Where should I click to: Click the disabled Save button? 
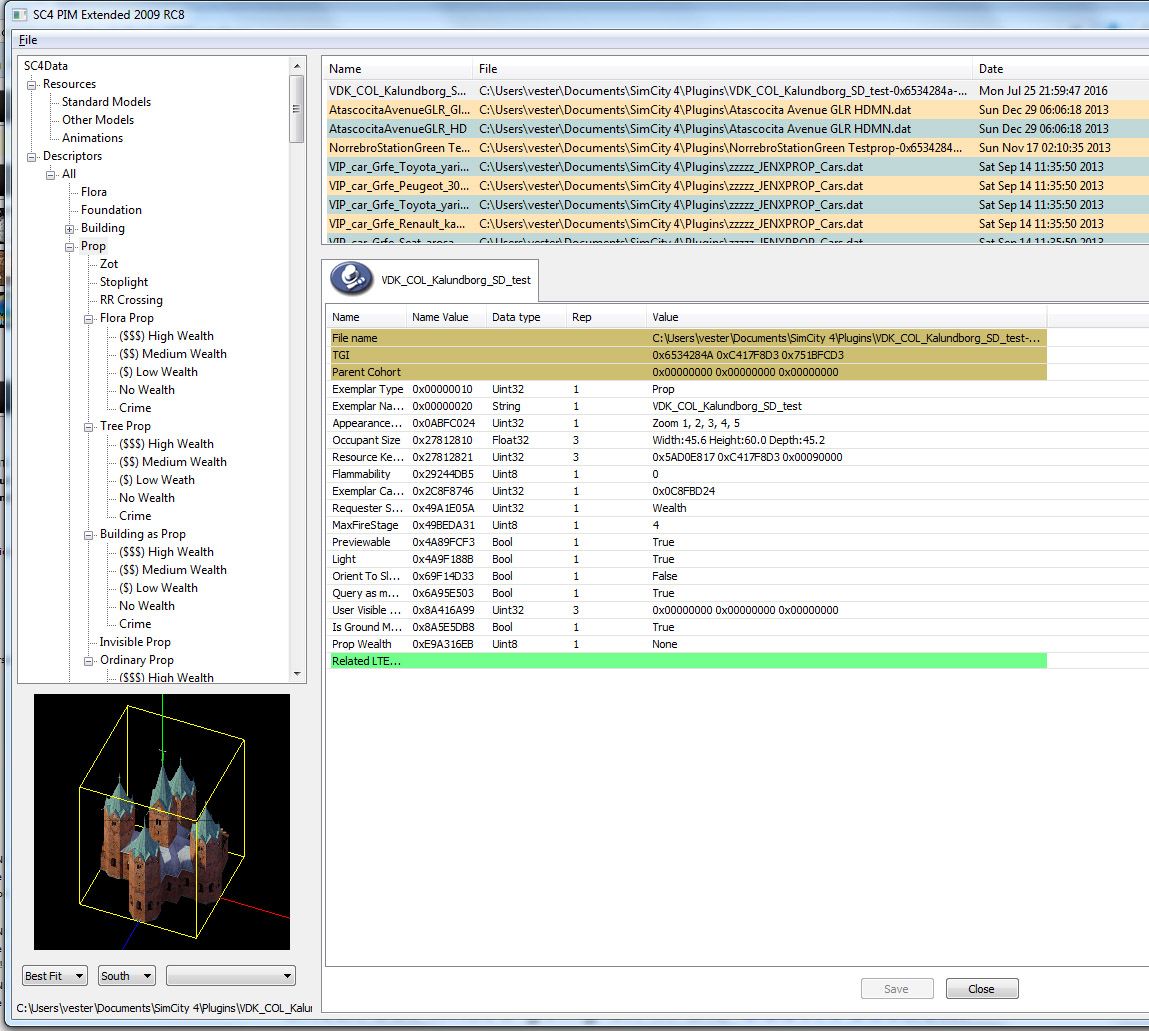(897, 988)
